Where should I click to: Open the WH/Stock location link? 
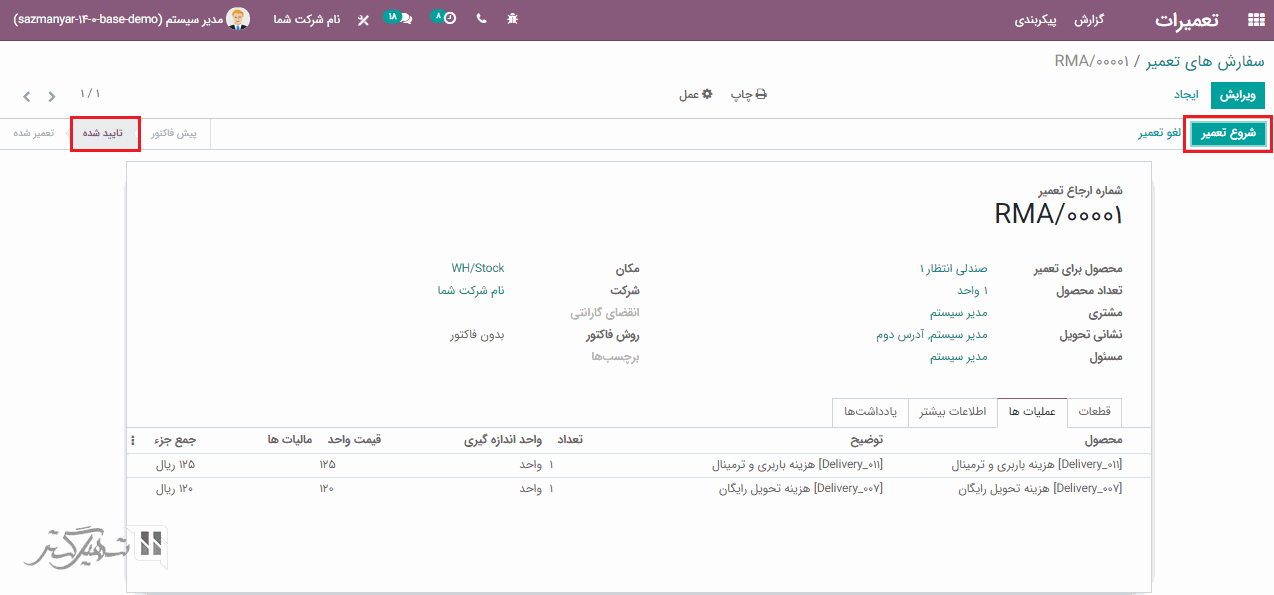click(x=477, y=268)
